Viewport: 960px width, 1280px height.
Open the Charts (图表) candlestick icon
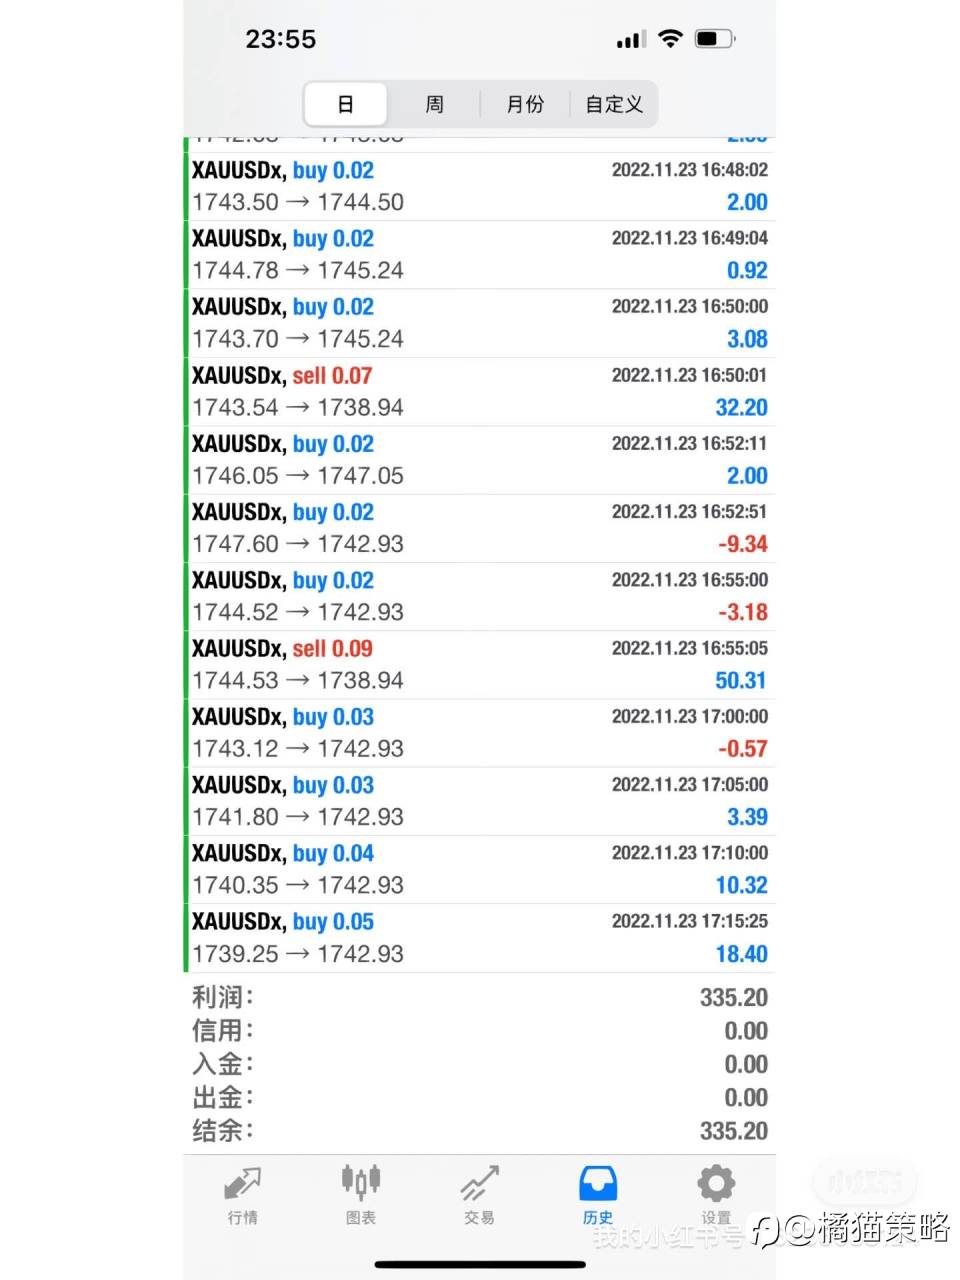click(361, 1183)
